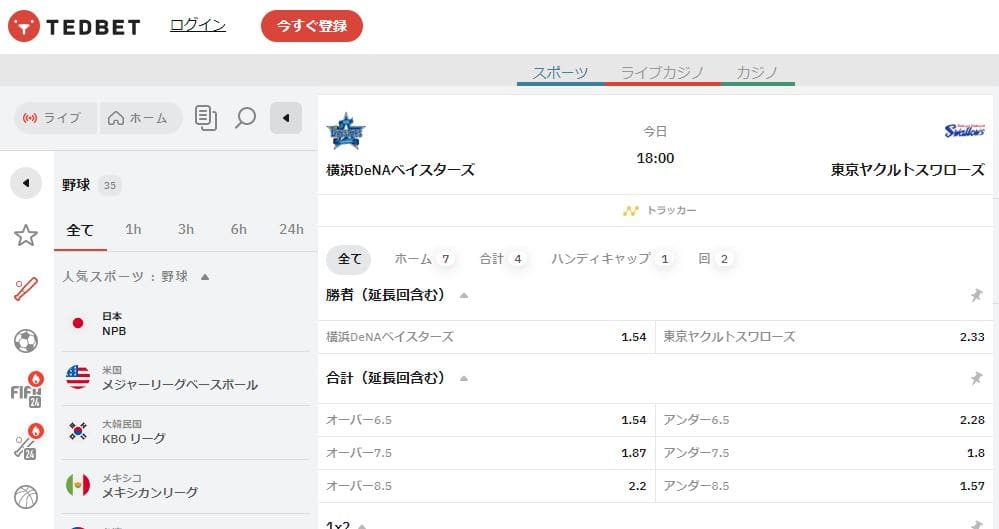Click 東京ヤクルトスワローズ team name in header
Screen dimensions: 999x529
(x=907, y=170)
